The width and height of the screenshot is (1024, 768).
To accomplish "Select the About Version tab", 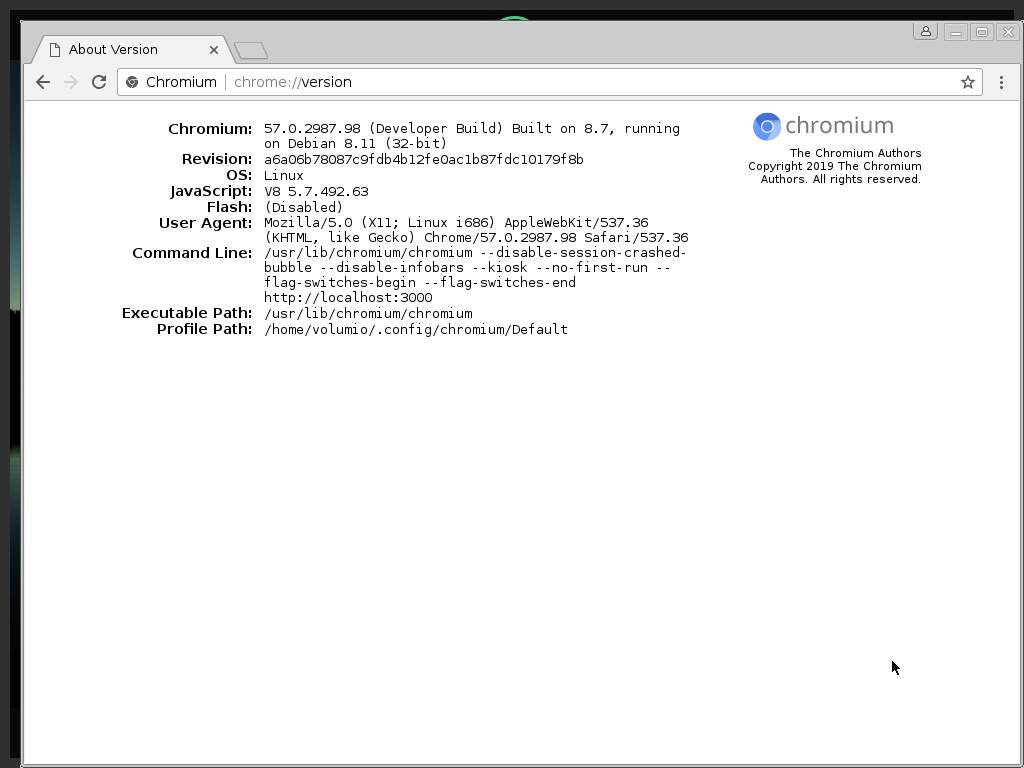I will (131, 50).
